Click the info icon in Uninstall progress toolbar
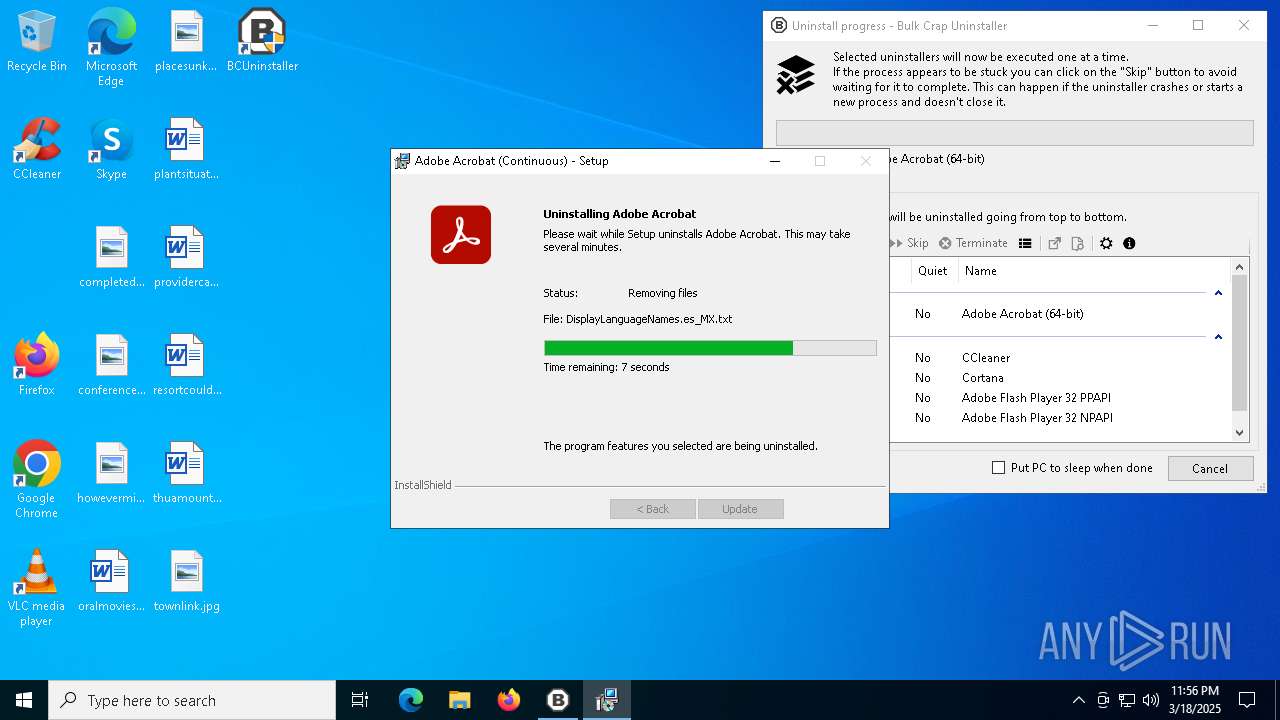The height and width of the screenshot is (720, 1280). 1129,243
